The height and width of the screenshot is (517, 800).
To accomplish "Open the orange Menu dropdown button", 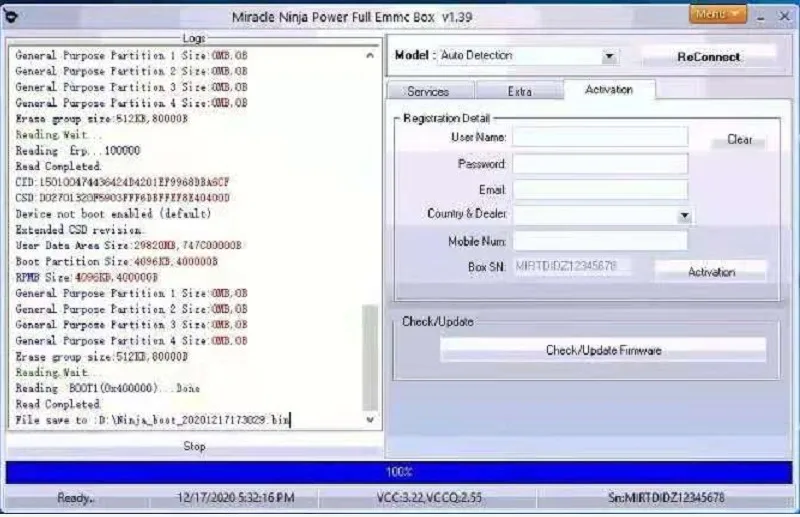I will click(718, 14).
